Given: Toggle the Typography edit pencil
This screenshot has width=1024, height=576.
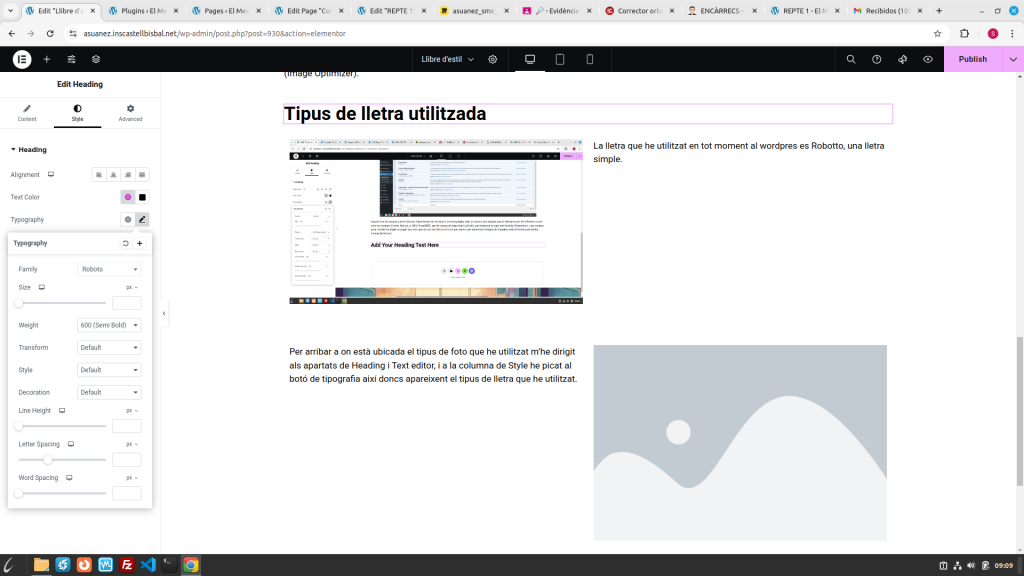Looking at the screenshot, I should [x=142, y=219].
